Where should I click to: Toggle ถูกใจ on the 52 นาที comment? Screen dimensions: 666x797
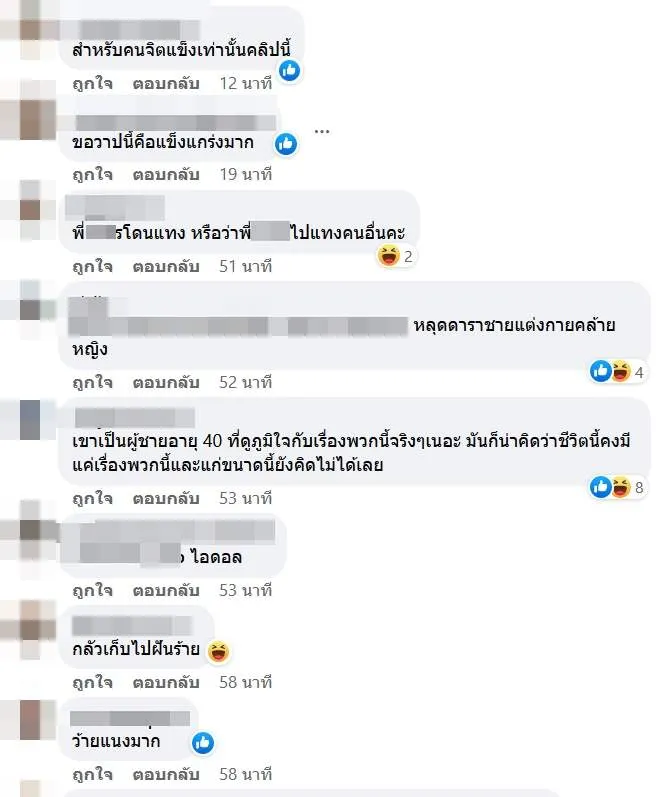[x=92, y=382]
